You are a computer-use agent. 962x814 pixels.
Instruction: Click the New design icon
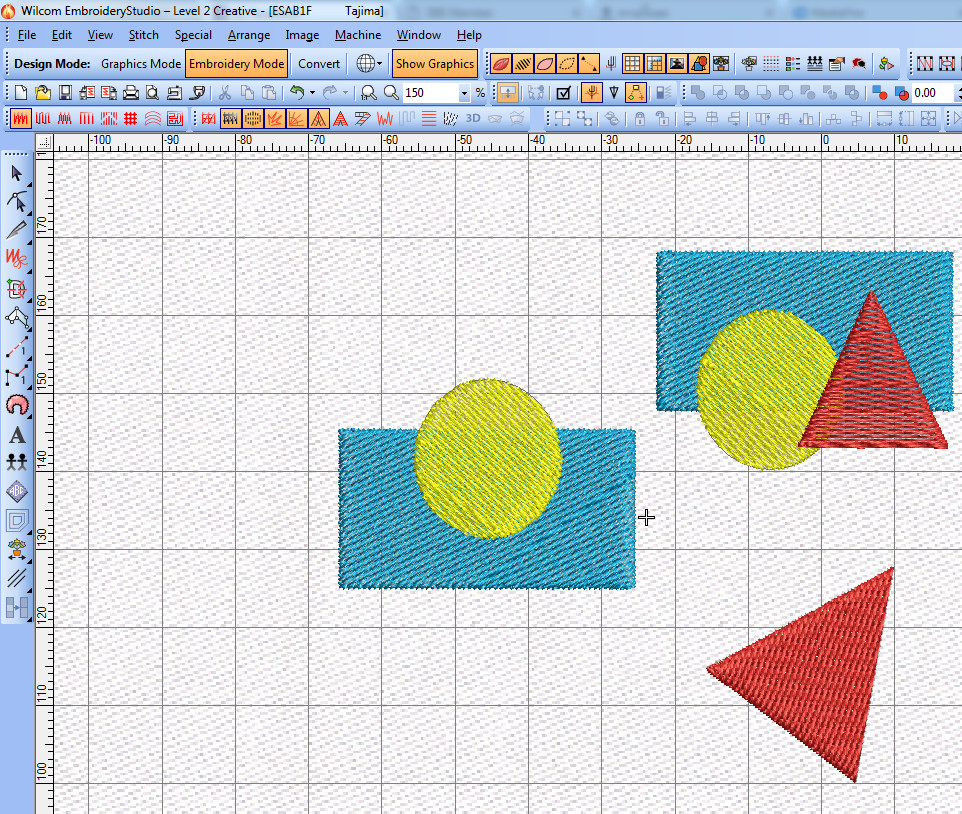pyautogui.click(x=20, y=93)
